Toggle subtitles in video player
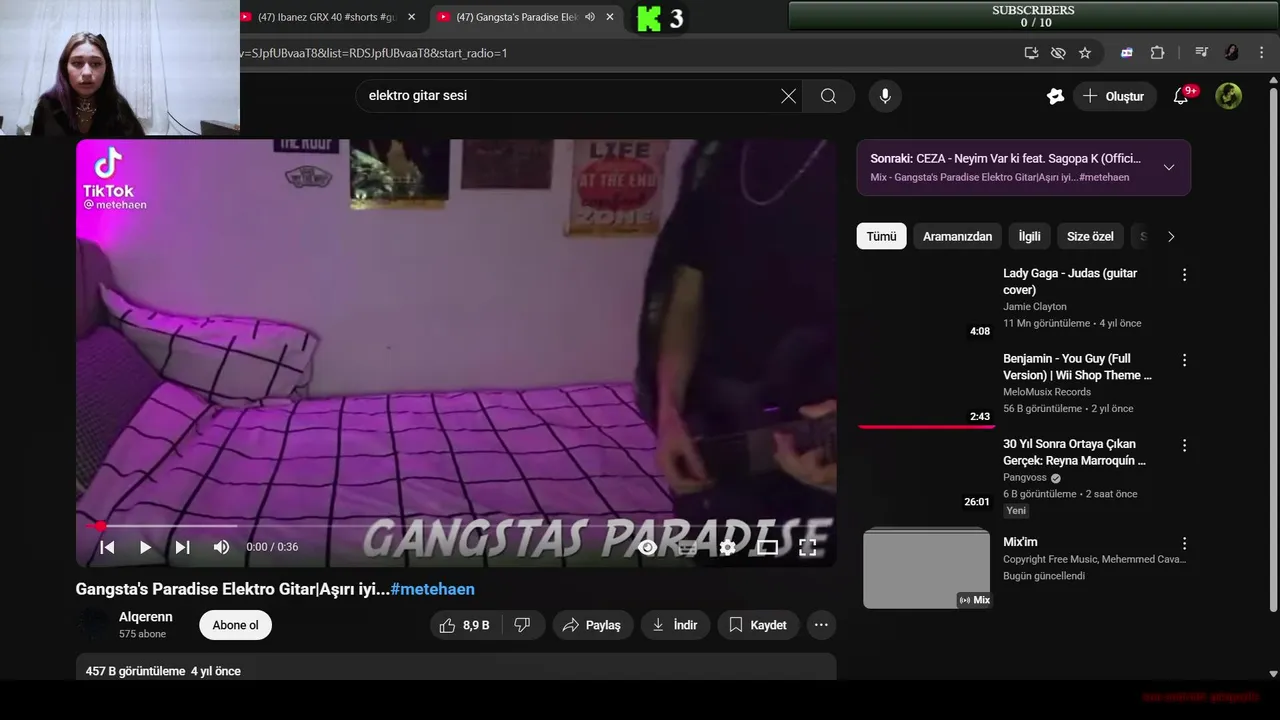Screen dimensions: 1280x720 pyautogui.click(x=687, y=547)
